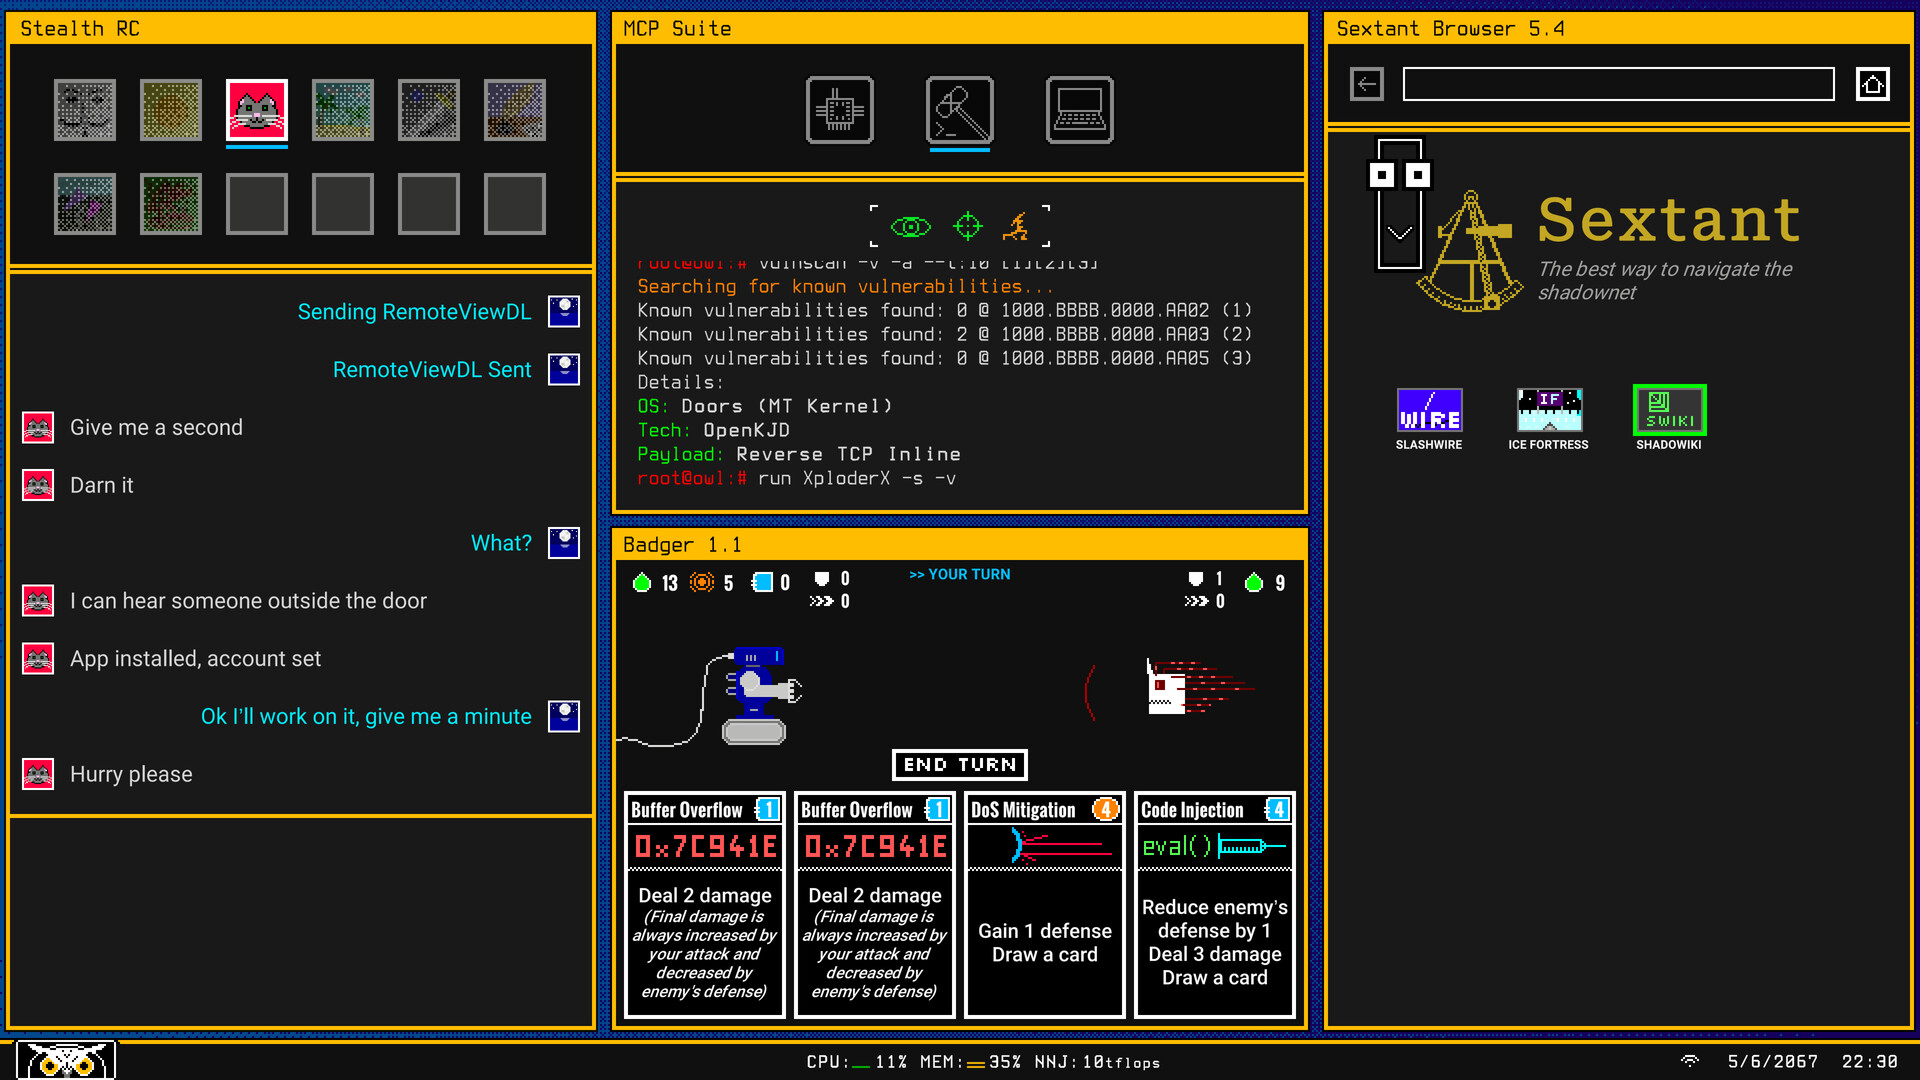Play the Code Injection card
This screenshot has width=1920, height=1080.
tap(1214, 905)
